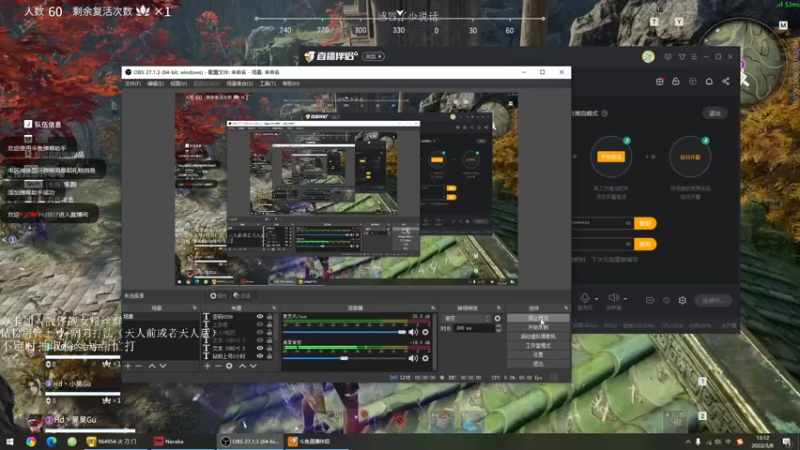Open feedback message icon in companion title bar
This screenshot has height=450, width=800.
pyautogui.click(x=668, y=57)
